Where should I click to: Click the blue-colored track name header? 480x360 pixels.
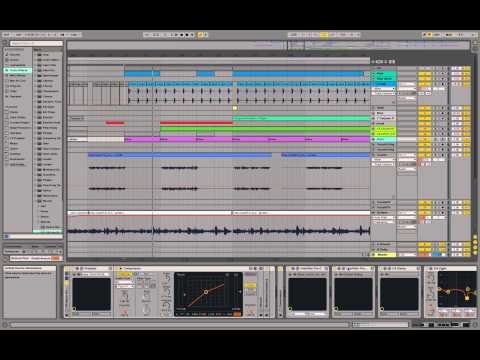385,84
